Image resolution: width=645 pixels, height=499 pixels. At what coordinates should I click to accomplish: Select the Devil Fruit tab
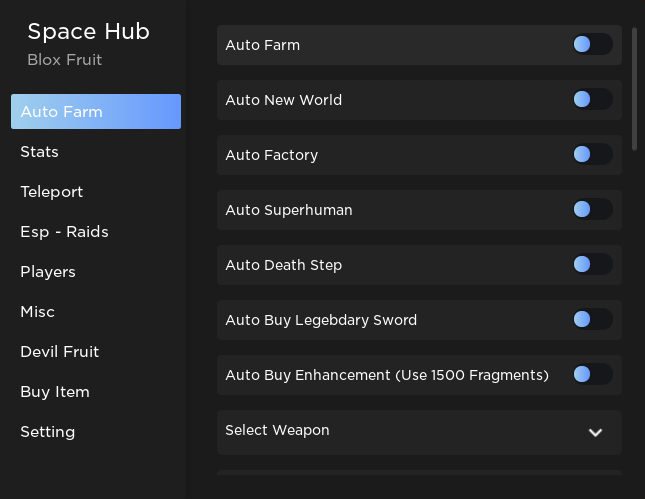(60, 352)
